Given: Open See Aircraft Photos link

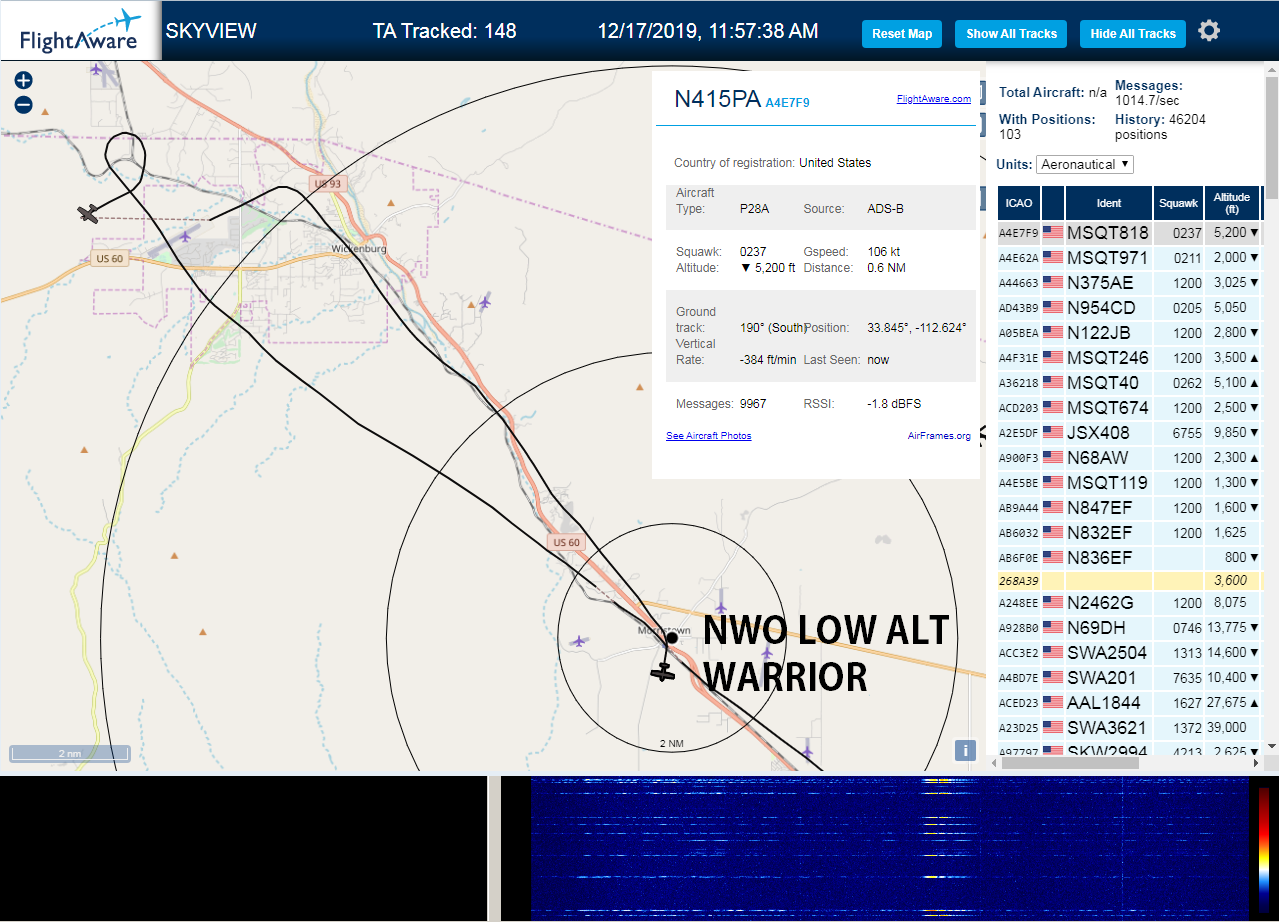Looking at the screenshot, I should coord(709,436).
